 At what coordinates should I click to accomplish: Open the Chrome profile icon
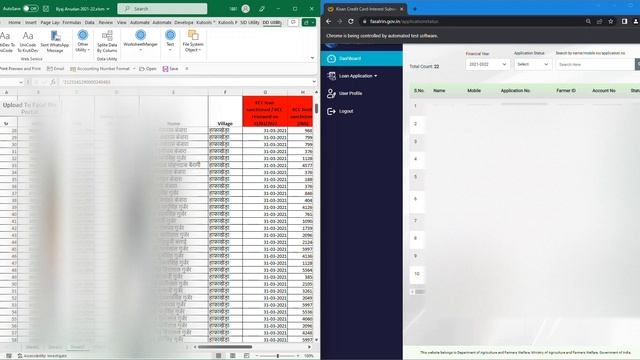(636, 21)
